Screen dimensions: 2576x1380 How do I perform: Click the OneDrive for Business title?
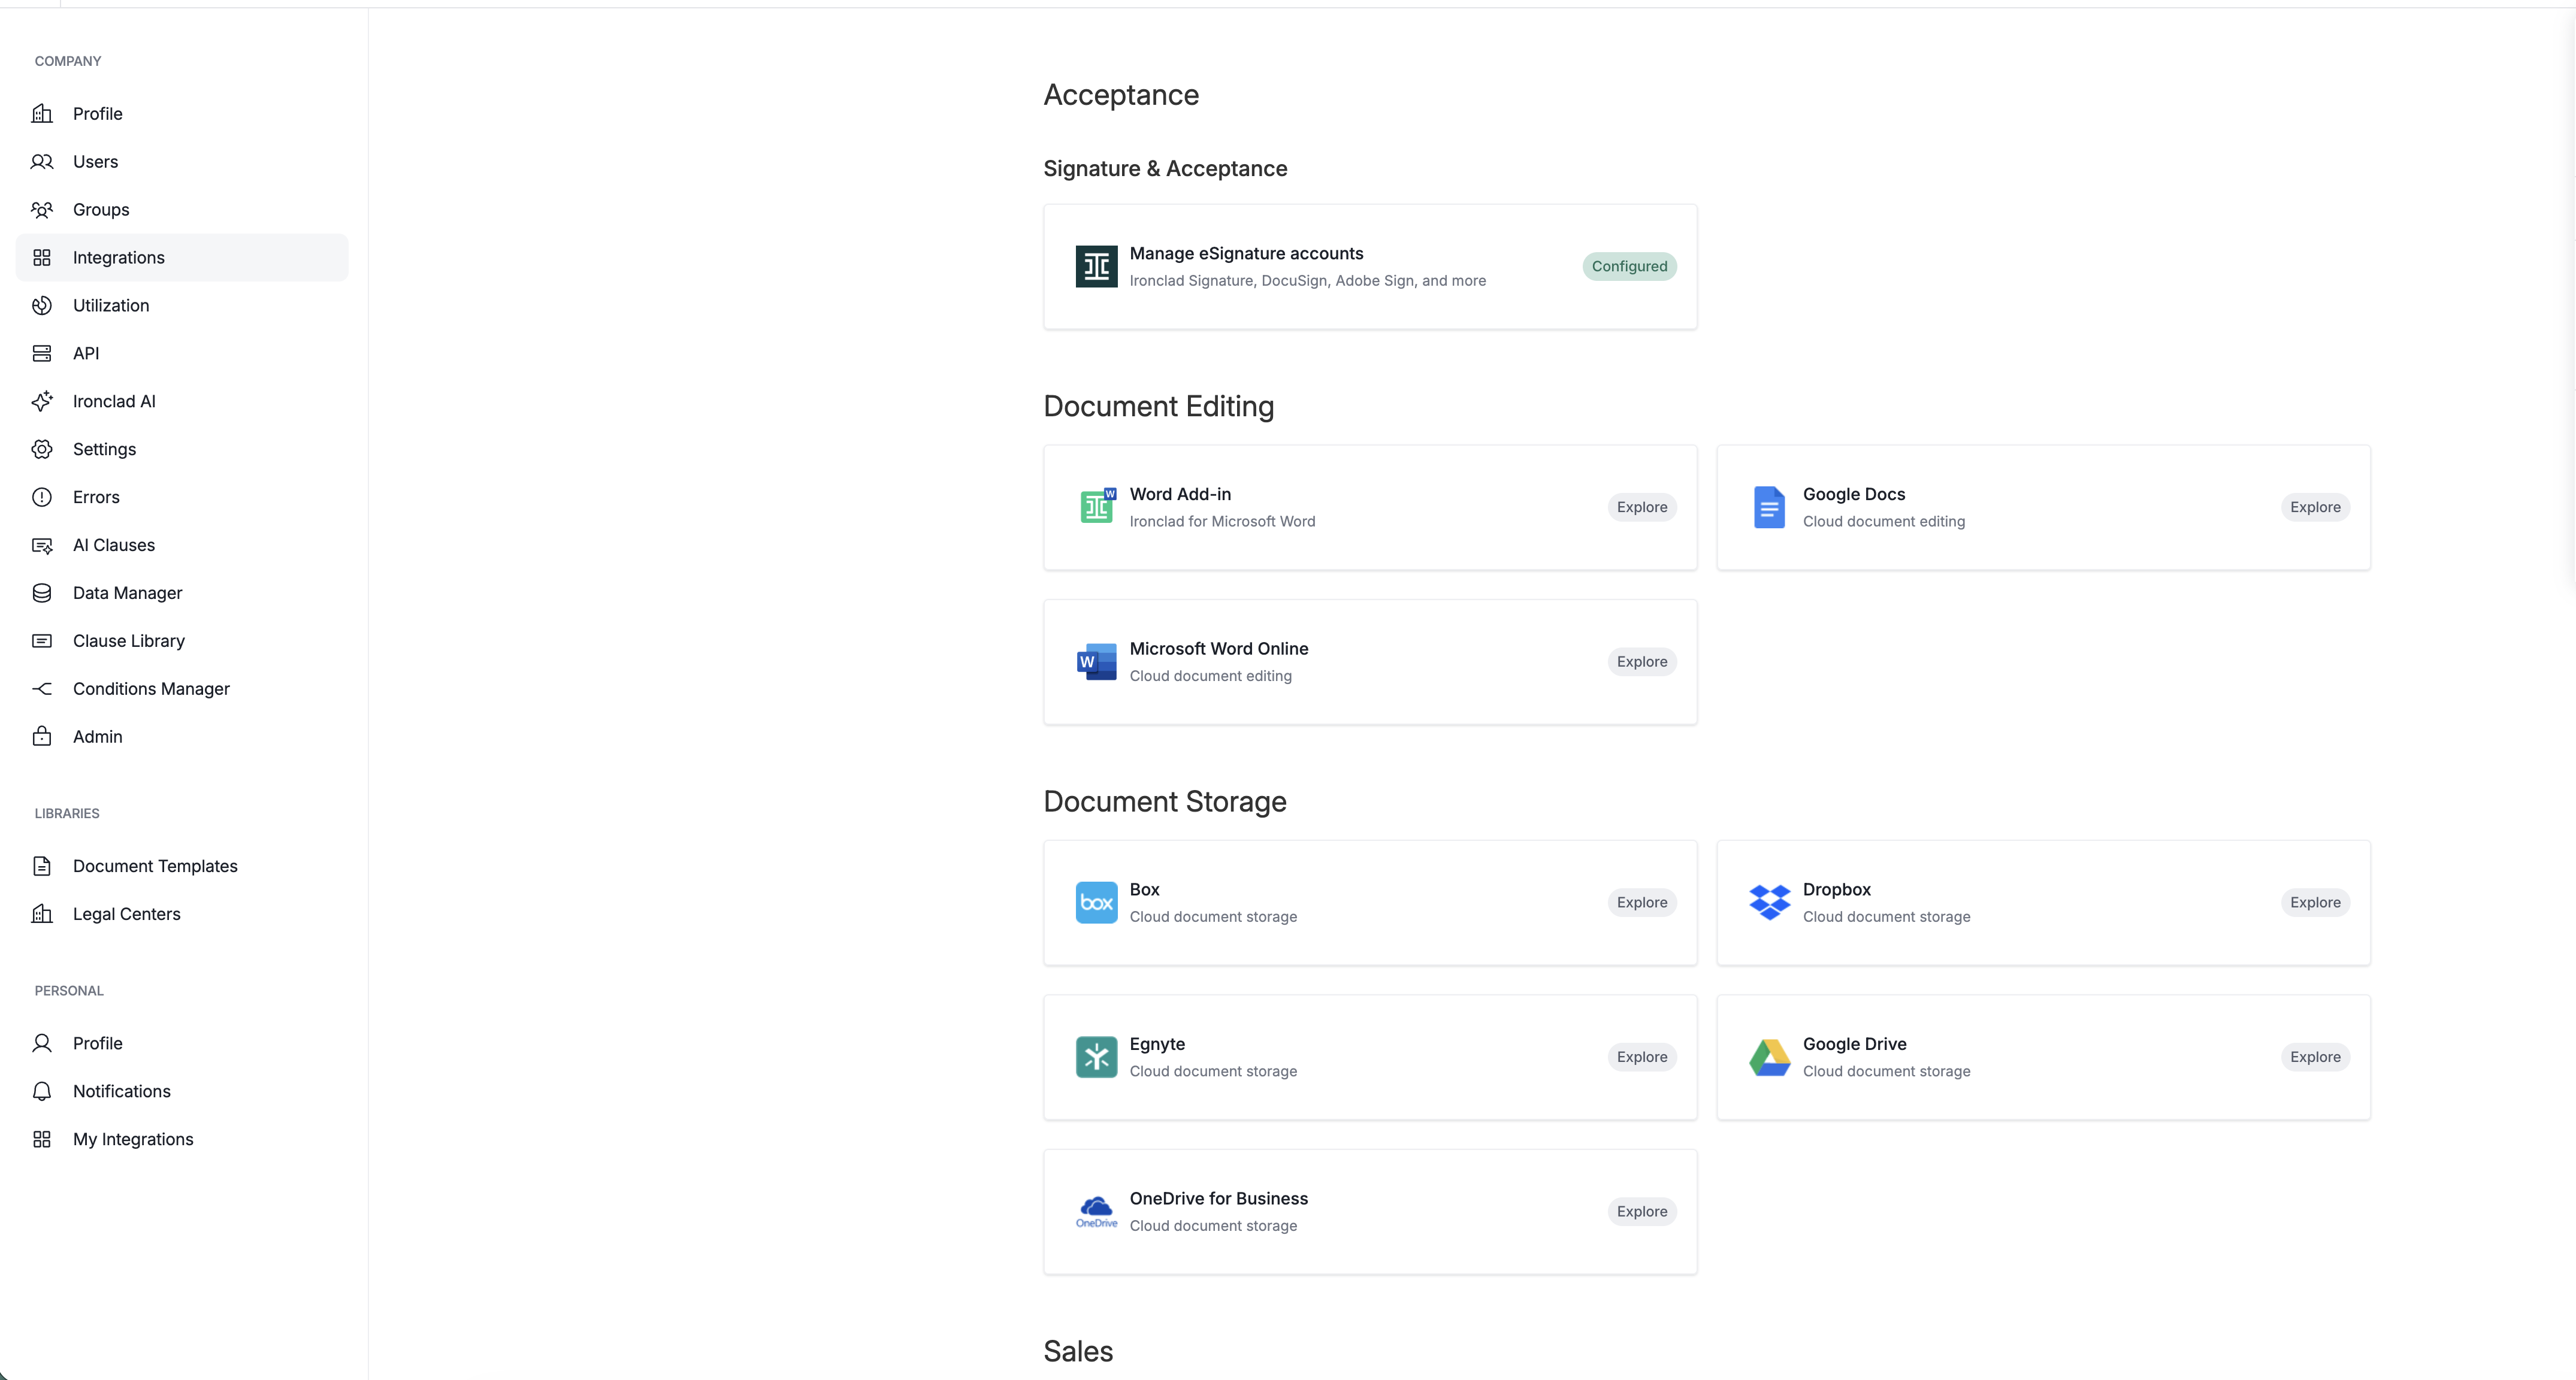point(1218,1199)
